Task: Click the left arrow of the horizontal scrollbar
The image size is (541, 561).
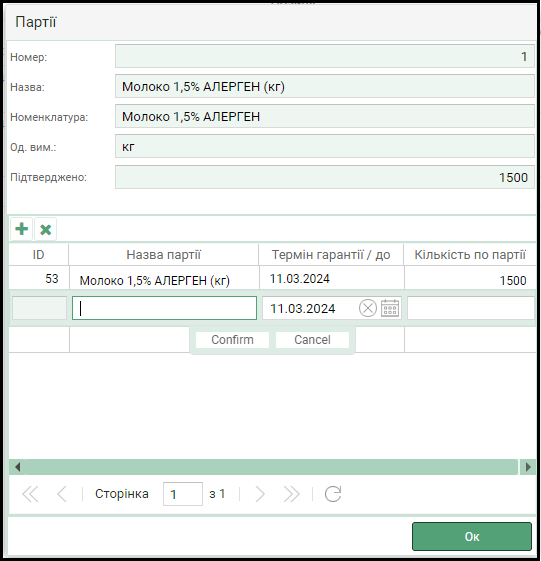Action: (x=17, y=467)
